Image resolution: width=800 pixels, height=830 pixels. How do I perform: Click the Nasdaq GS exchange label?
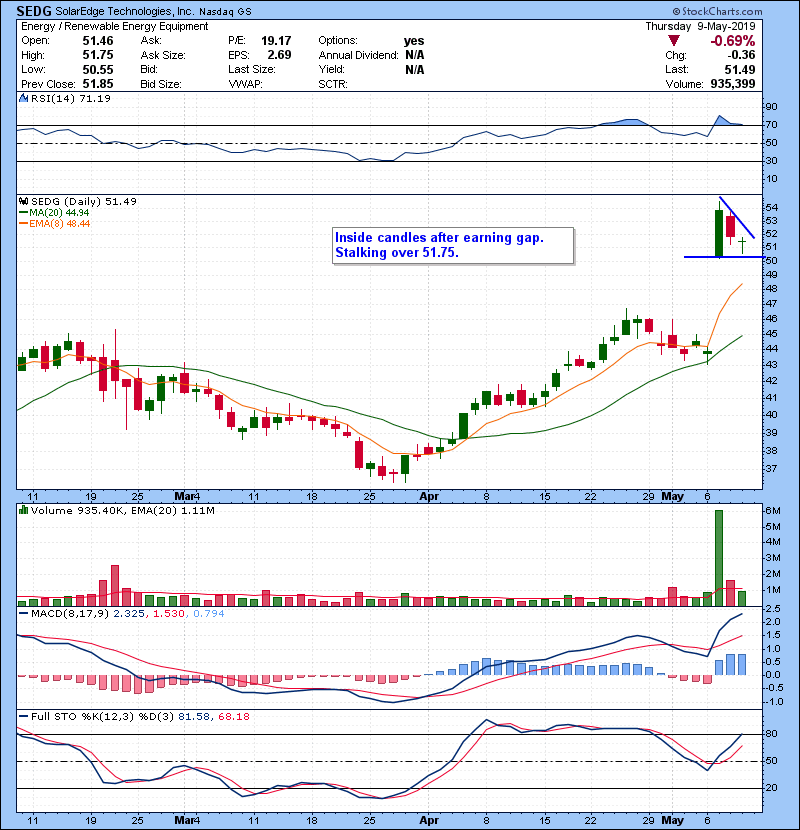pyautogui.click(x=225, y=12)
